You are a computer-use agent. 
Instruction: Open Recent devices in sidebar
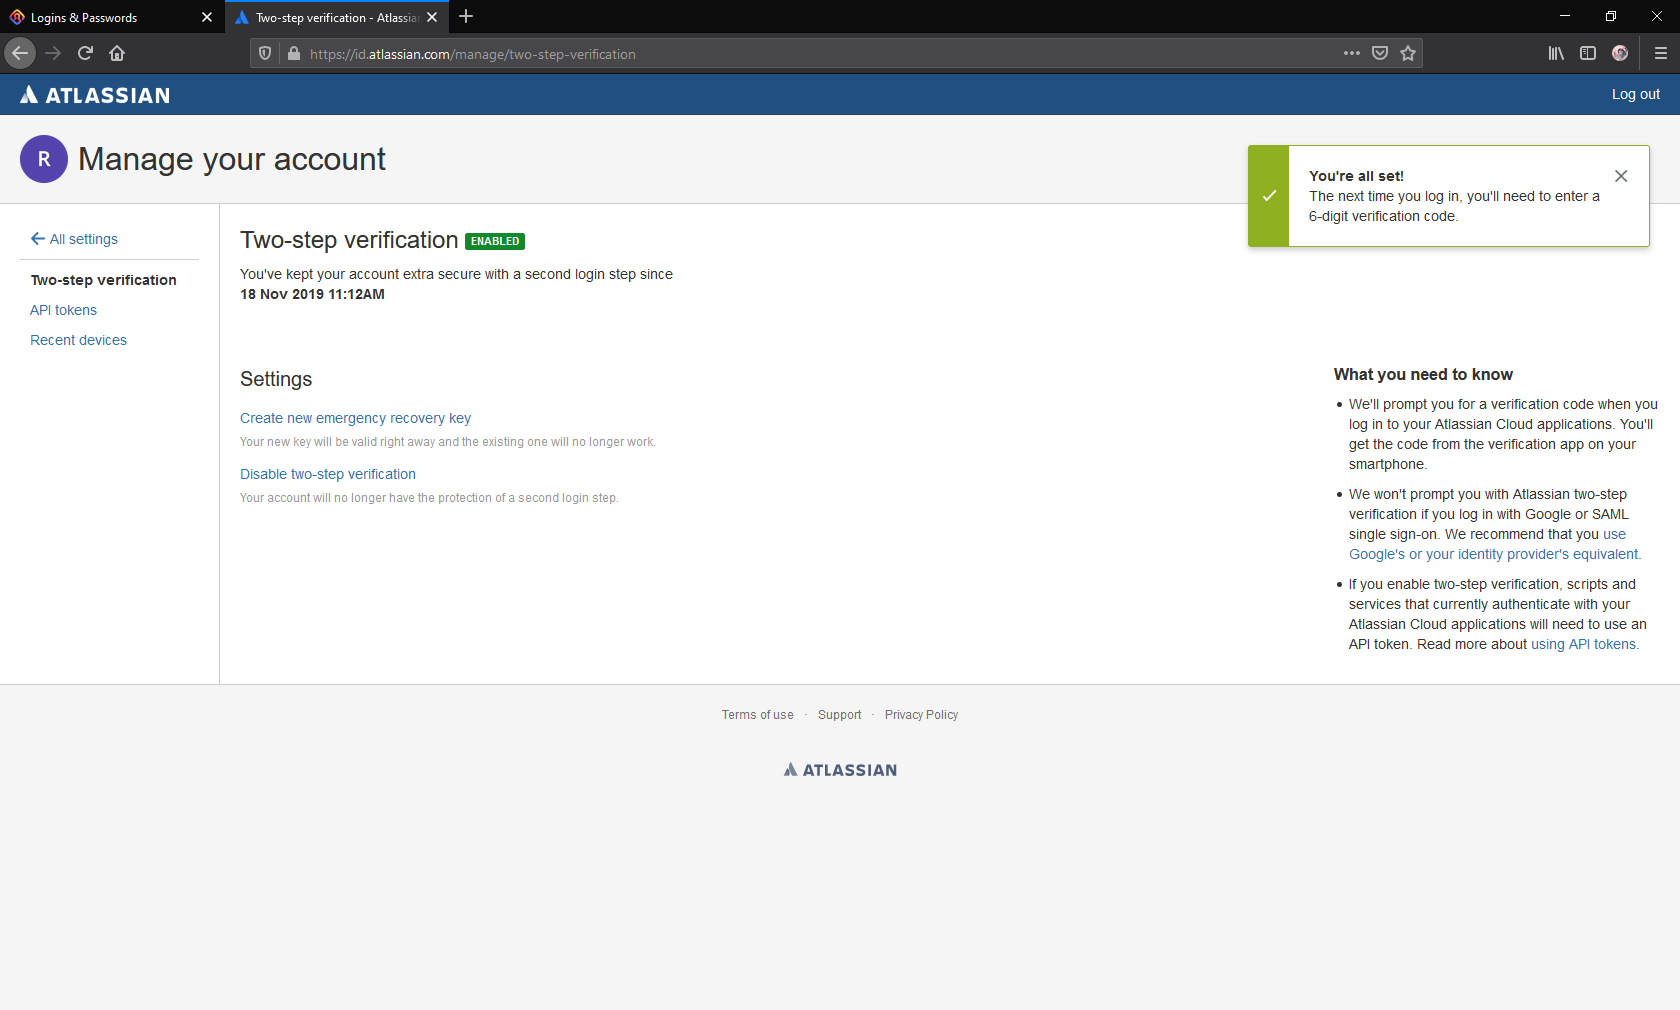(x=78, y=340)
